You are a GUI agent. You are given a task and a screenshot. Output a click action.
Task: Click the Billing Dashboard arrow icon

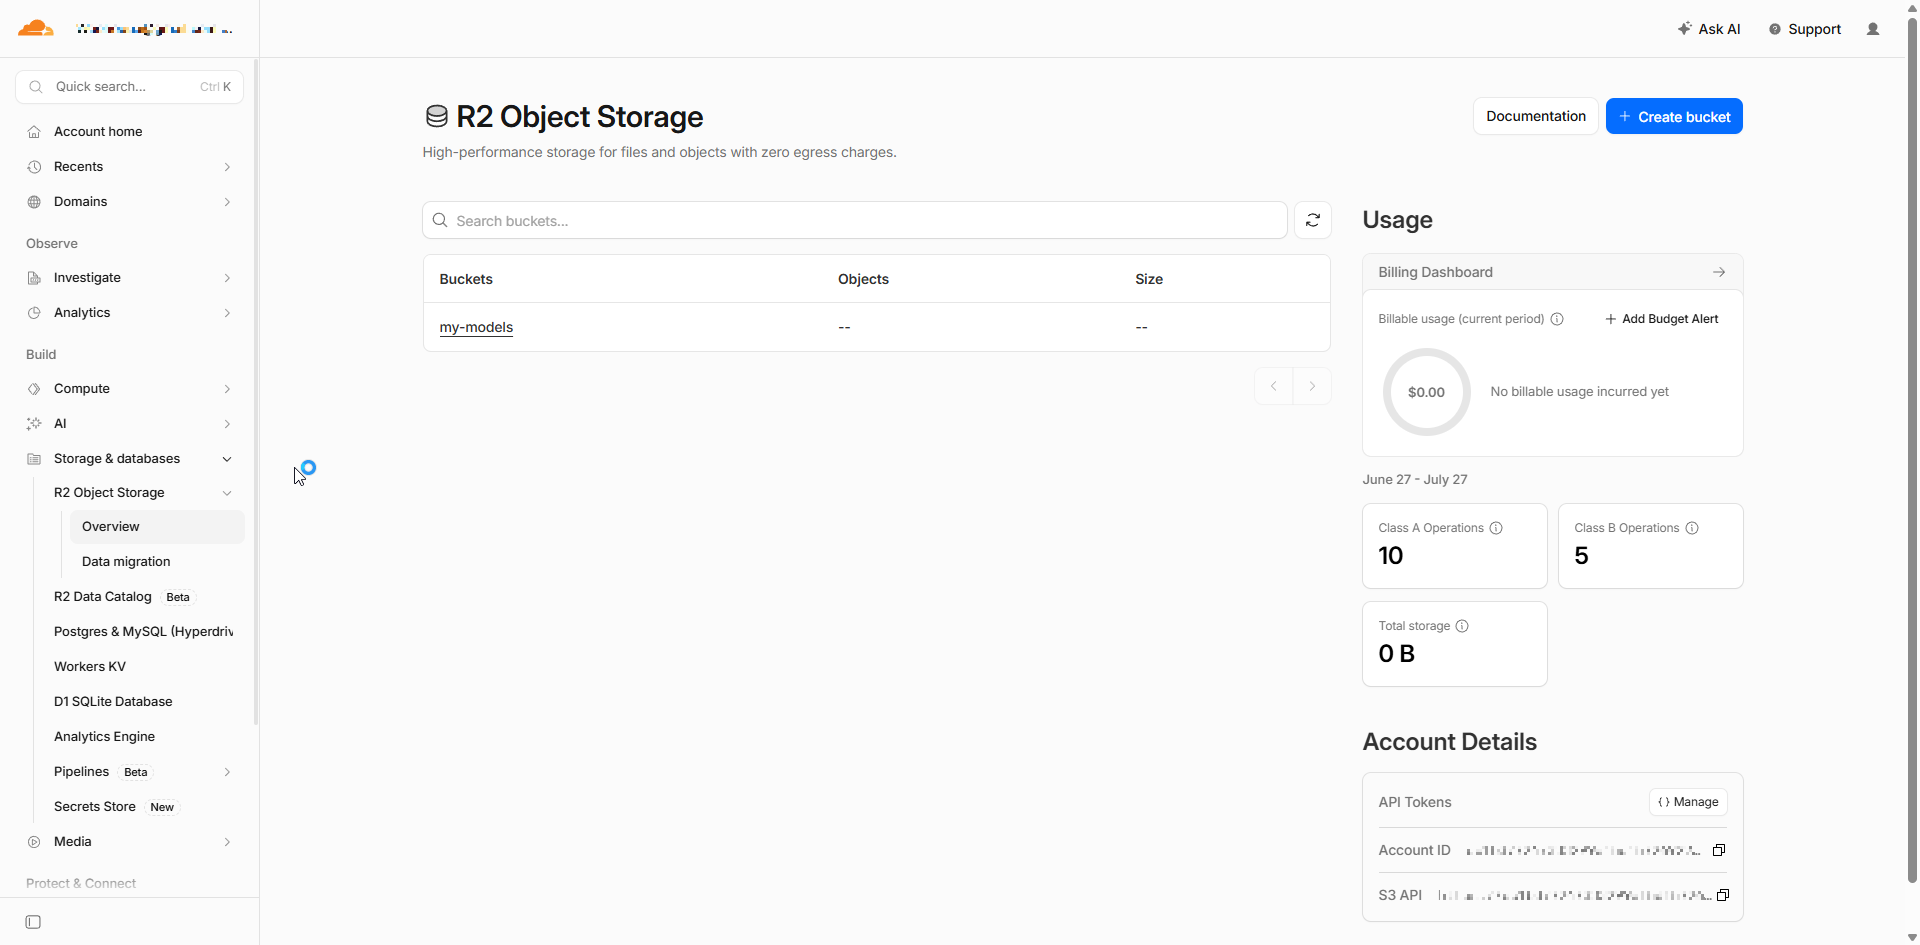click(x=1719, y=272)
